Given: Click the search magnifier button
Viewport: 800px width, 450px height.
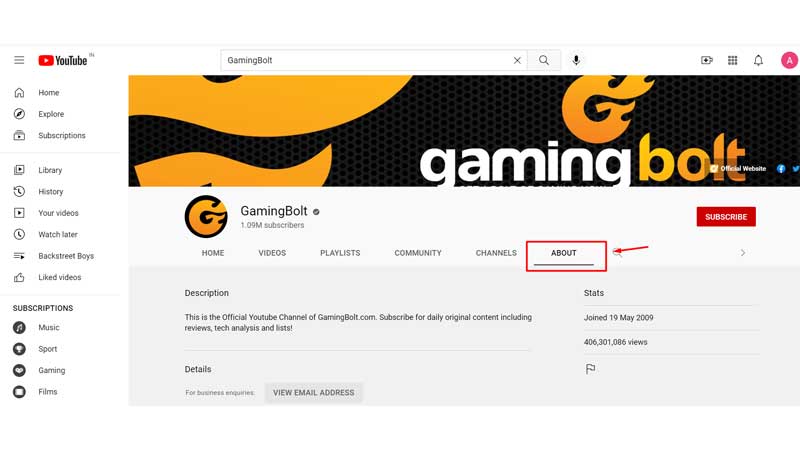Looking at the screenshot, I should (544, 60).
